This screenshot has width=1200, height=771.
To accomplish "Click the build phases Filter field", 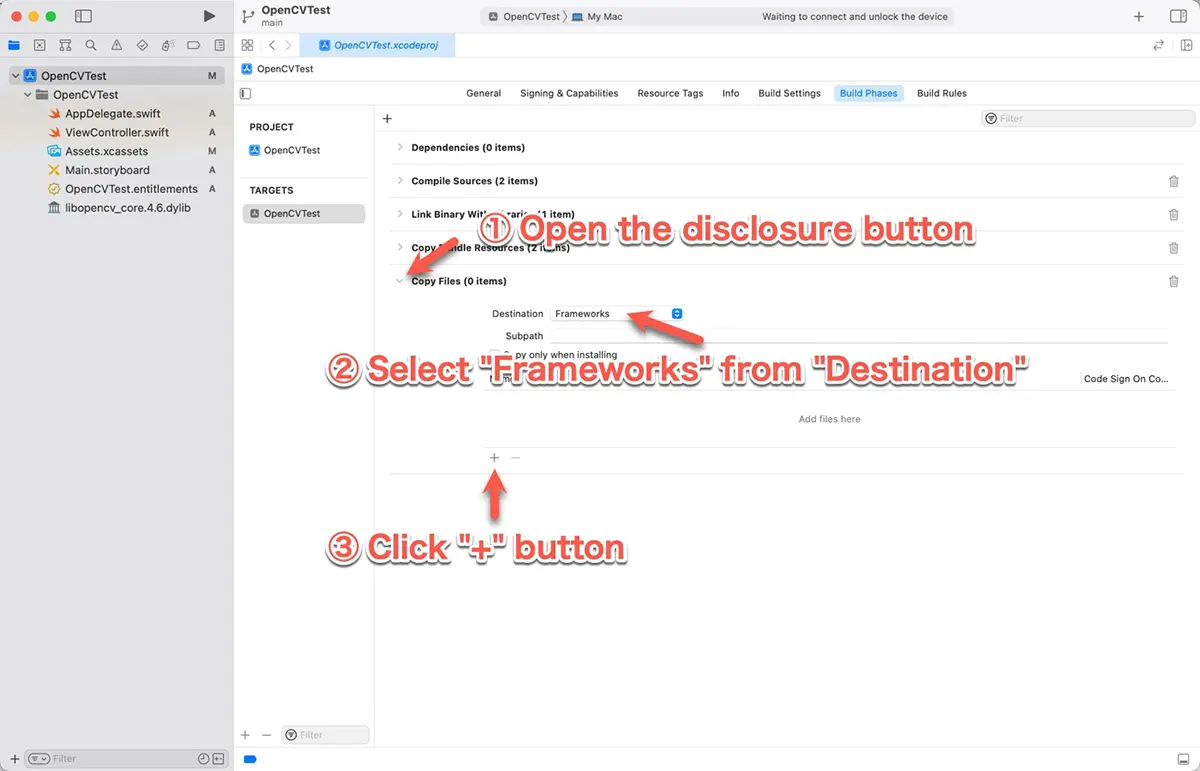I will point(1088,118).
